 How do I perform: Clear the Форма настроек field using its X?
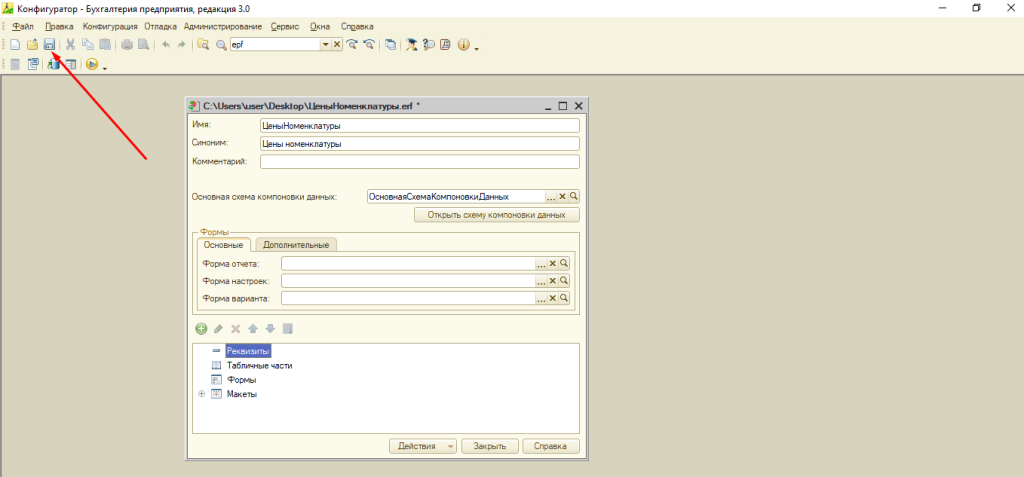coord(552,281)
